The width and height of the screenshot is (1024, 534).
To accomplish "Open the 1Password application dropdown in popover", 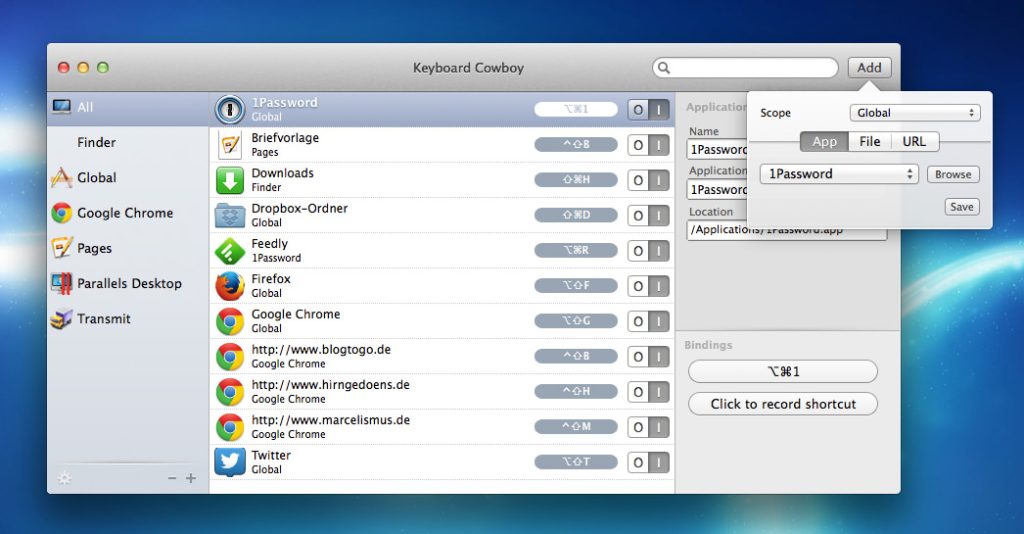I will (839, 174).
